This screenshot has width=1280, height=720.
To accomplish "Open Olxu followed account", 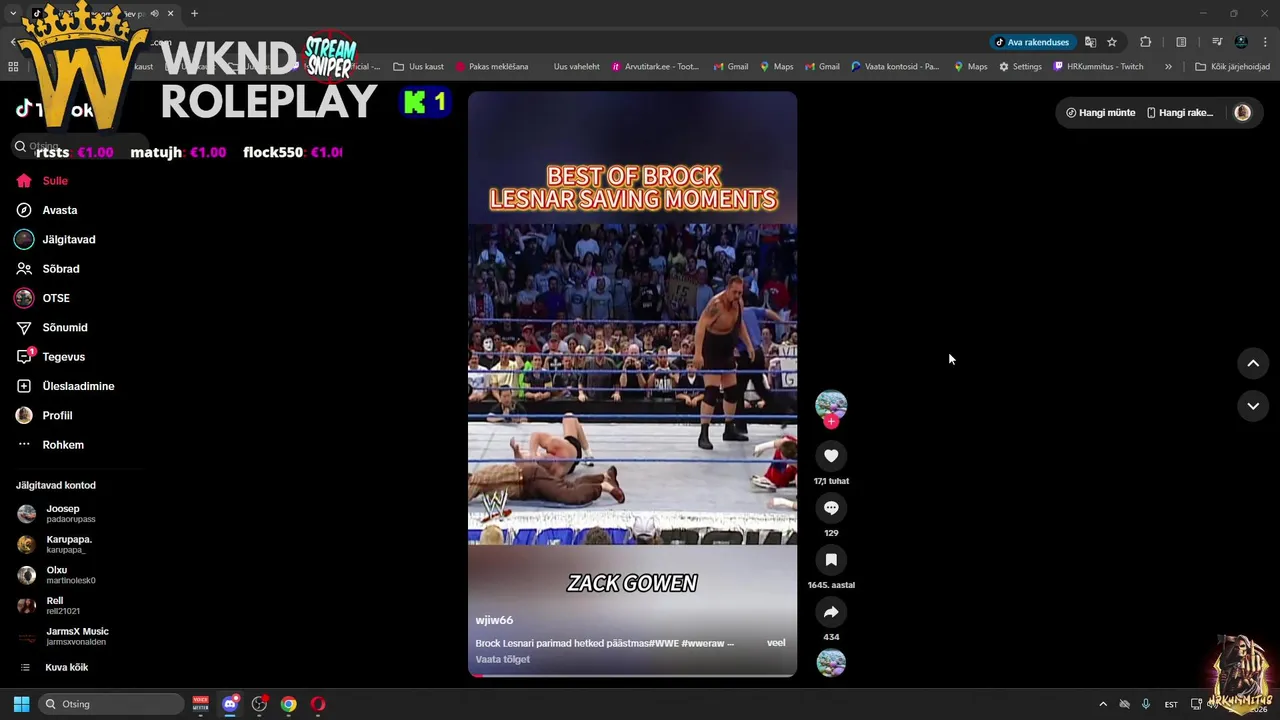I will click(57, 575).
